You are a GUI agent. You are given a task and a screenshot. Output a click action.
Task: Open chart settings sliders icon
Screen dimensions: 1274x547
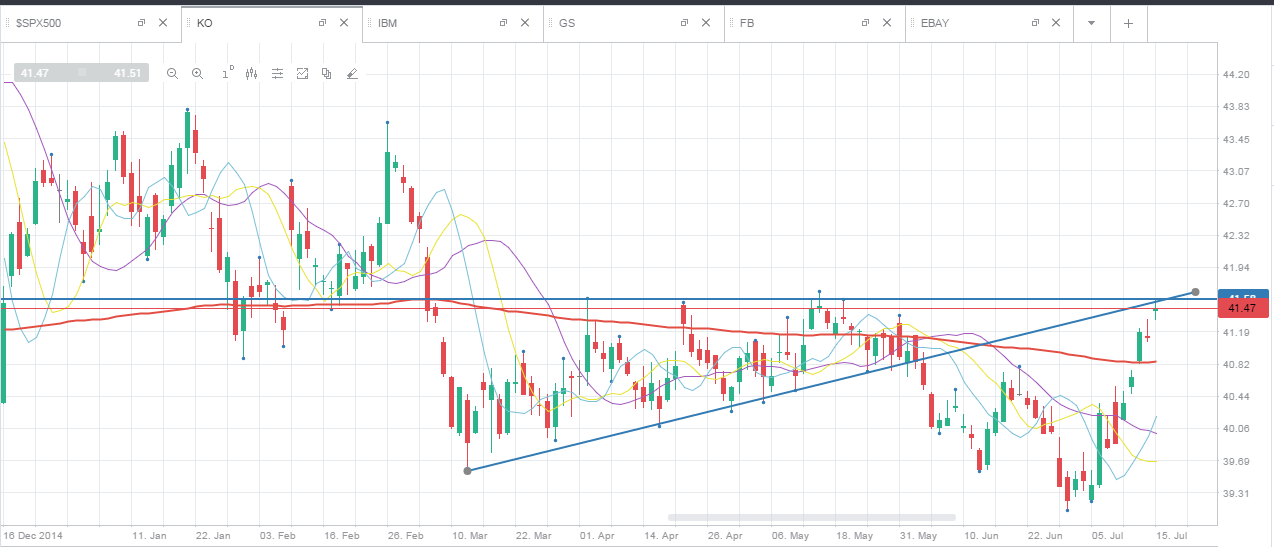coord(277,73)
